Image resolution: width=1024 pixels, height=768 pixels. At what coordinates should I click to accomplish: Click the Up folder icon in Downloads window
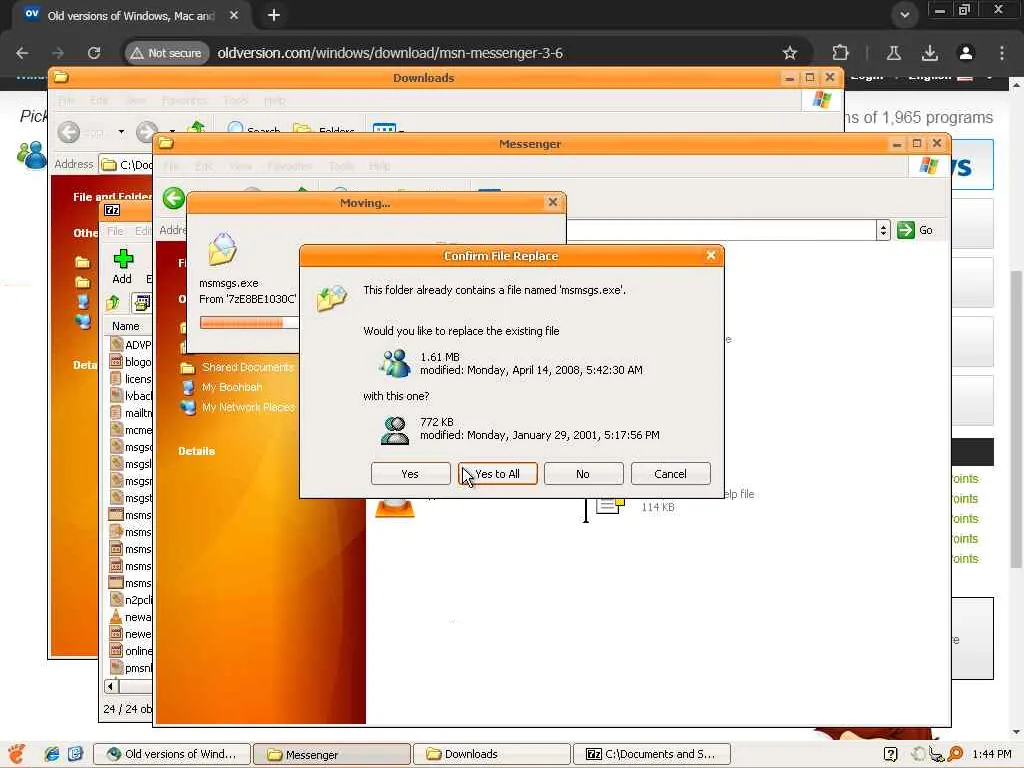(x=196, y=128)
